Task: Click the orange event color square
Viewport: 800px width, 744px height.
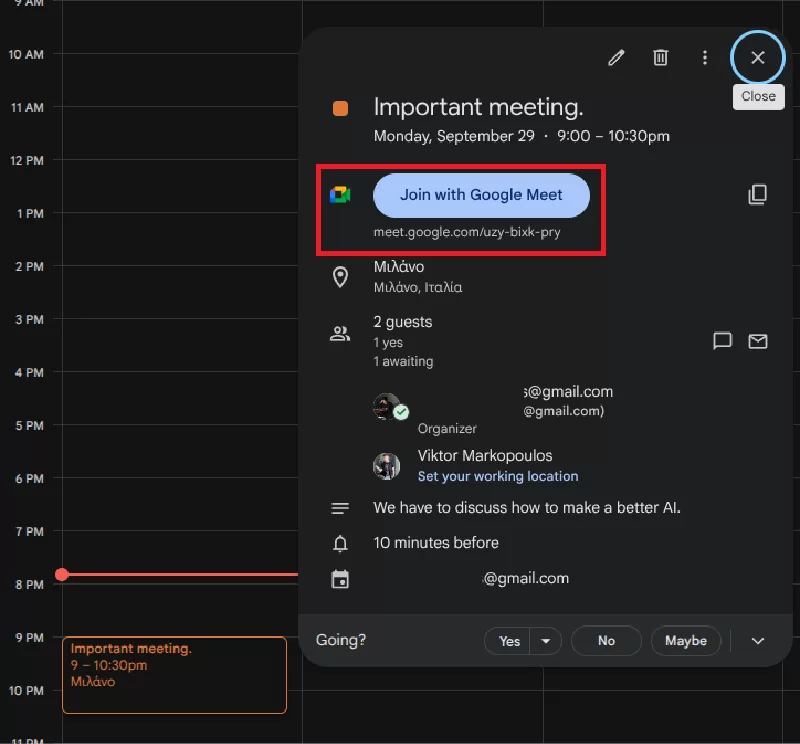Action: click(340, 108)
